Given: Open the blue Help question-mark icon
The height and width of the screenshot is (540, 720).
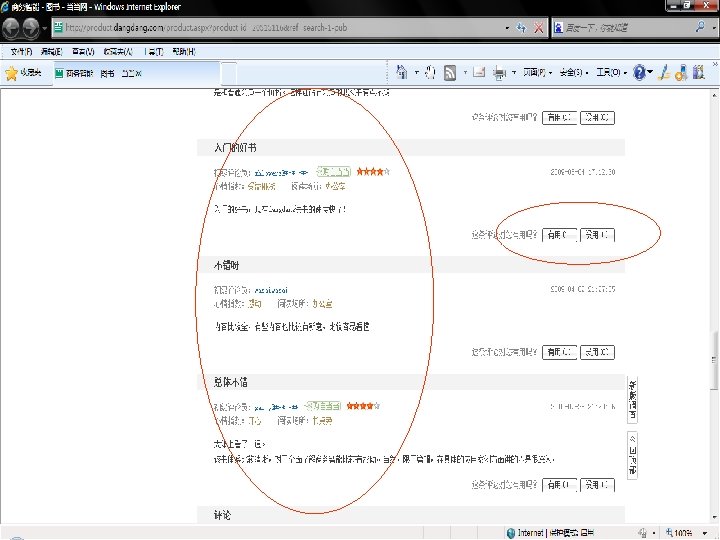Looking at the screenshot, I should pos(640,72).
